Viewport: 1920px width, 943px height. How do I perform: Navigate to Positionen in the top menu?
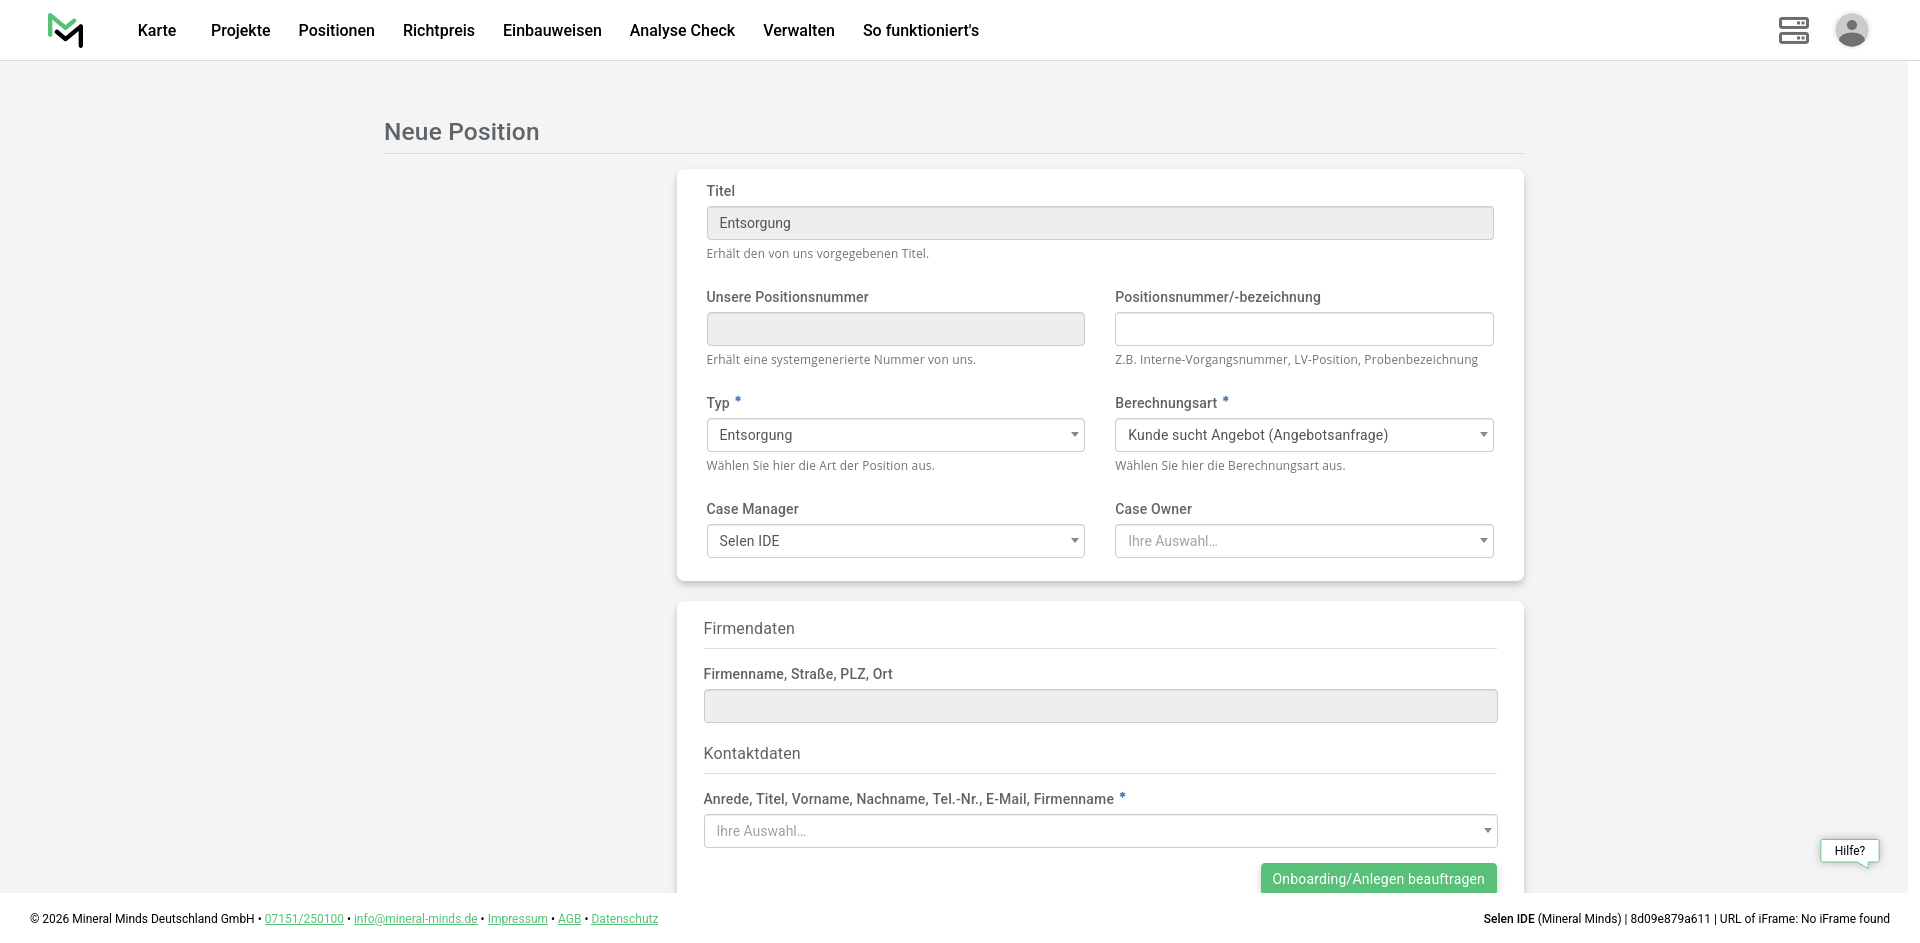[x=336, y=31]
